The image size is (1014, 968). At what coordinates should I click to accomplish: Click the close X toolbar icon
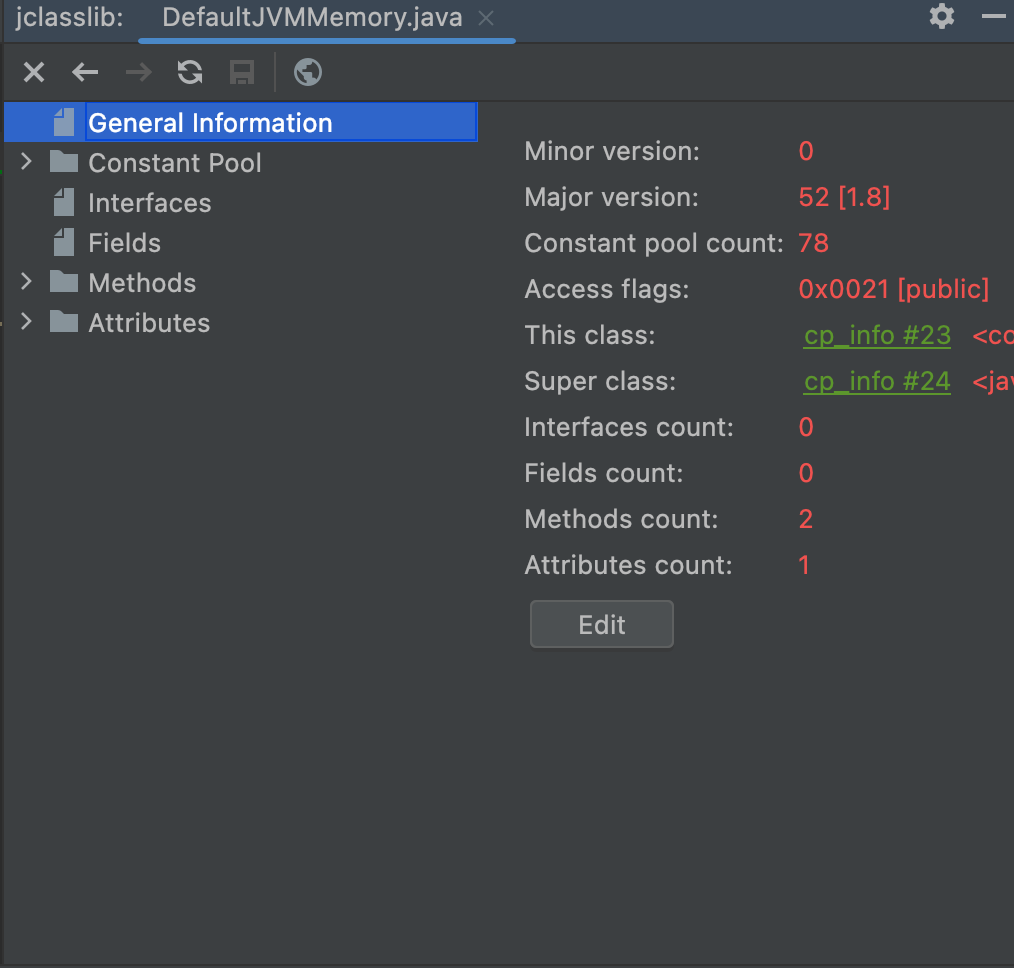click(34, 72)
